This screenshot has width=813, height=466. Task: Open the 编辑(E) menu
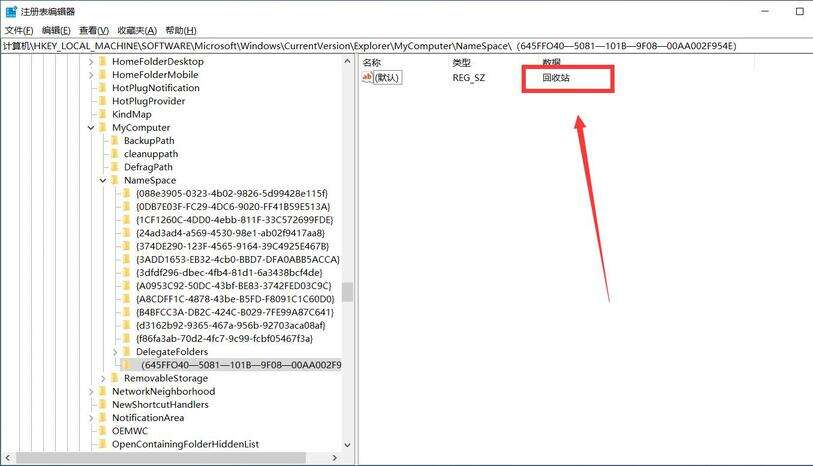pos(56,31)
